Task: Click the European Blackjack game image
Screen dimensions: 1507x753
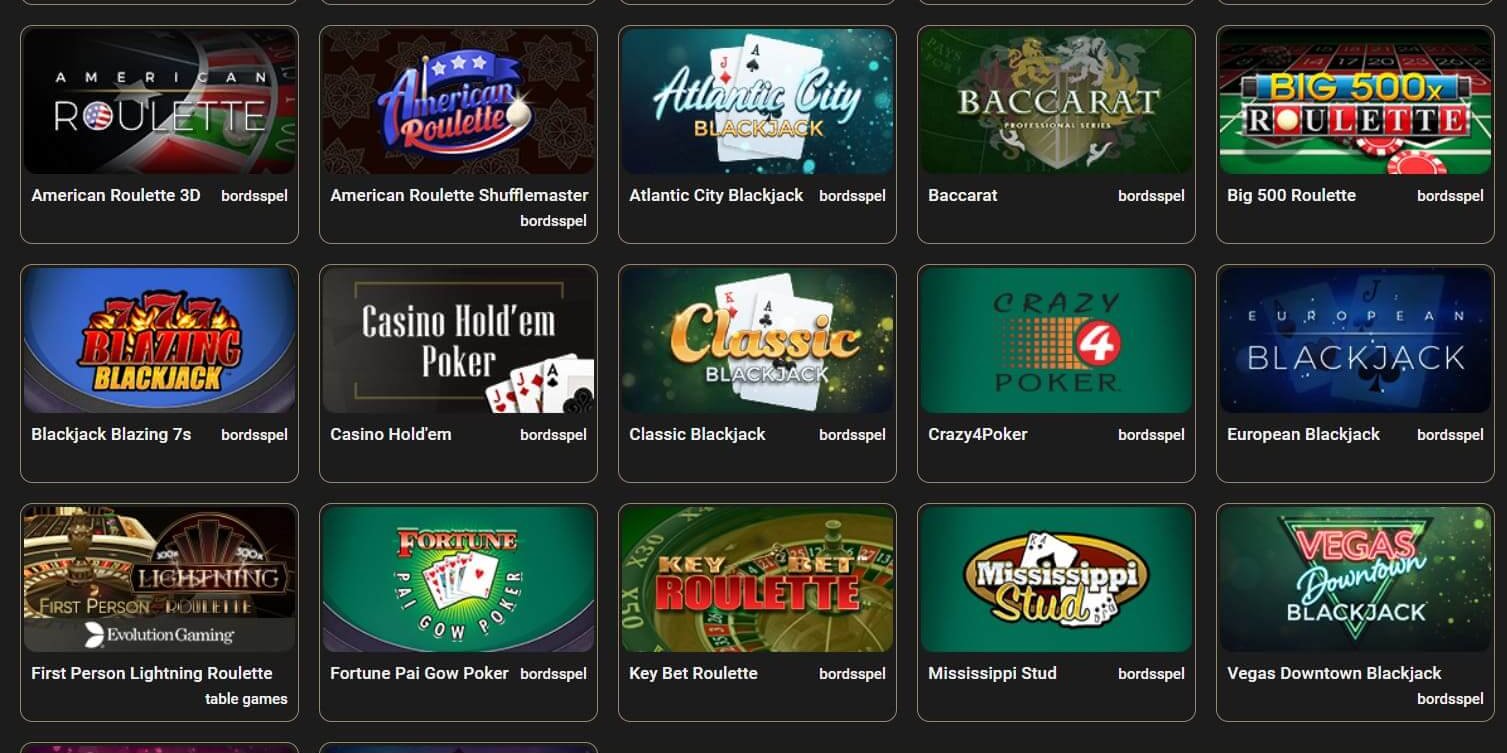Action: coord(1355,341)
